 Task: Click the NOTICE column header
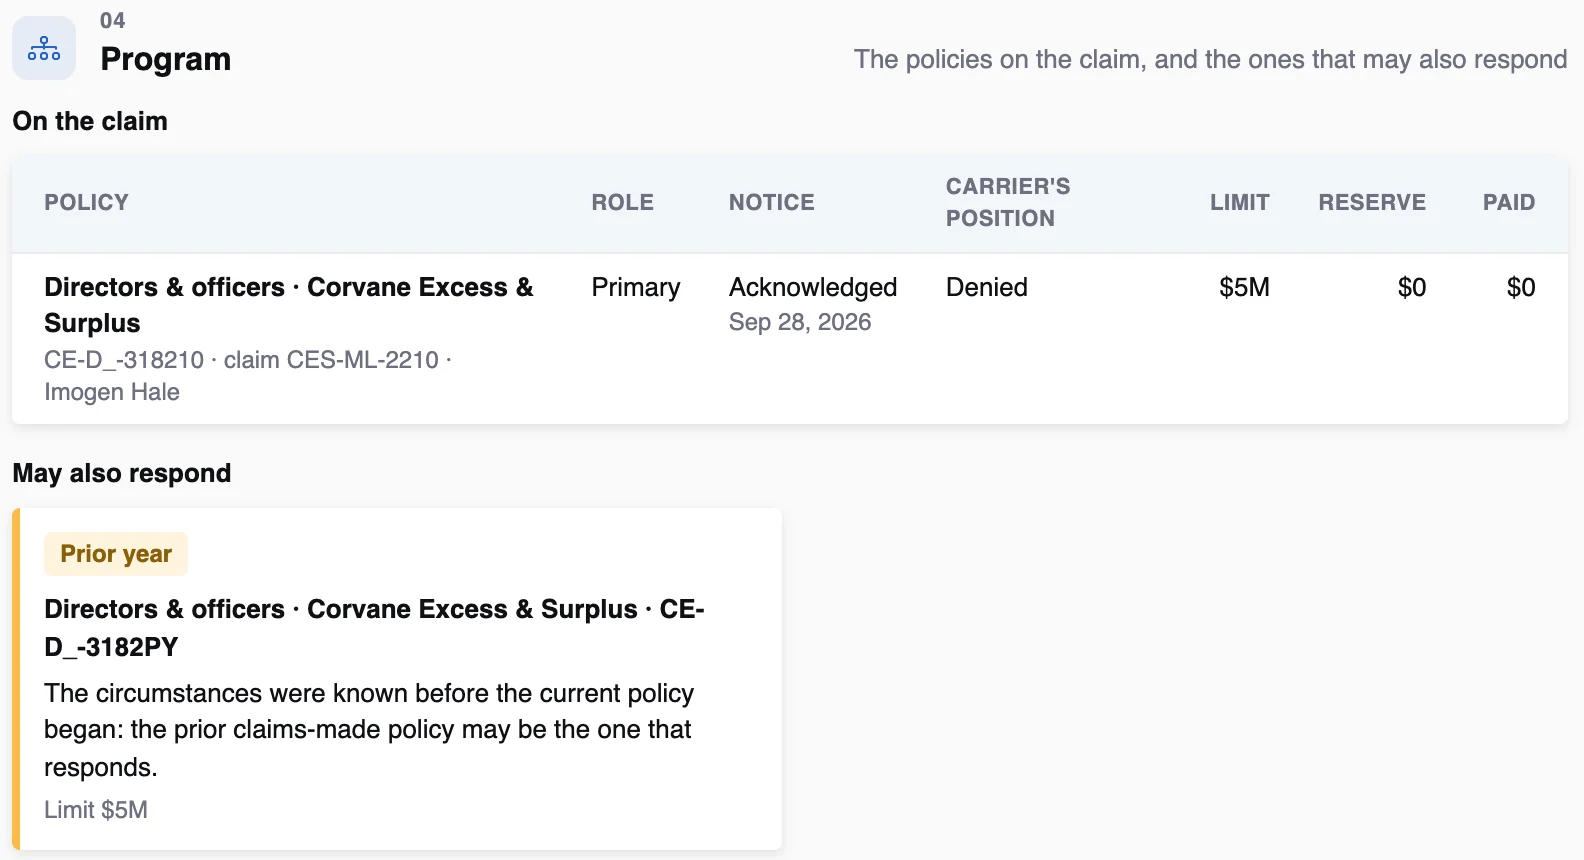772,202
